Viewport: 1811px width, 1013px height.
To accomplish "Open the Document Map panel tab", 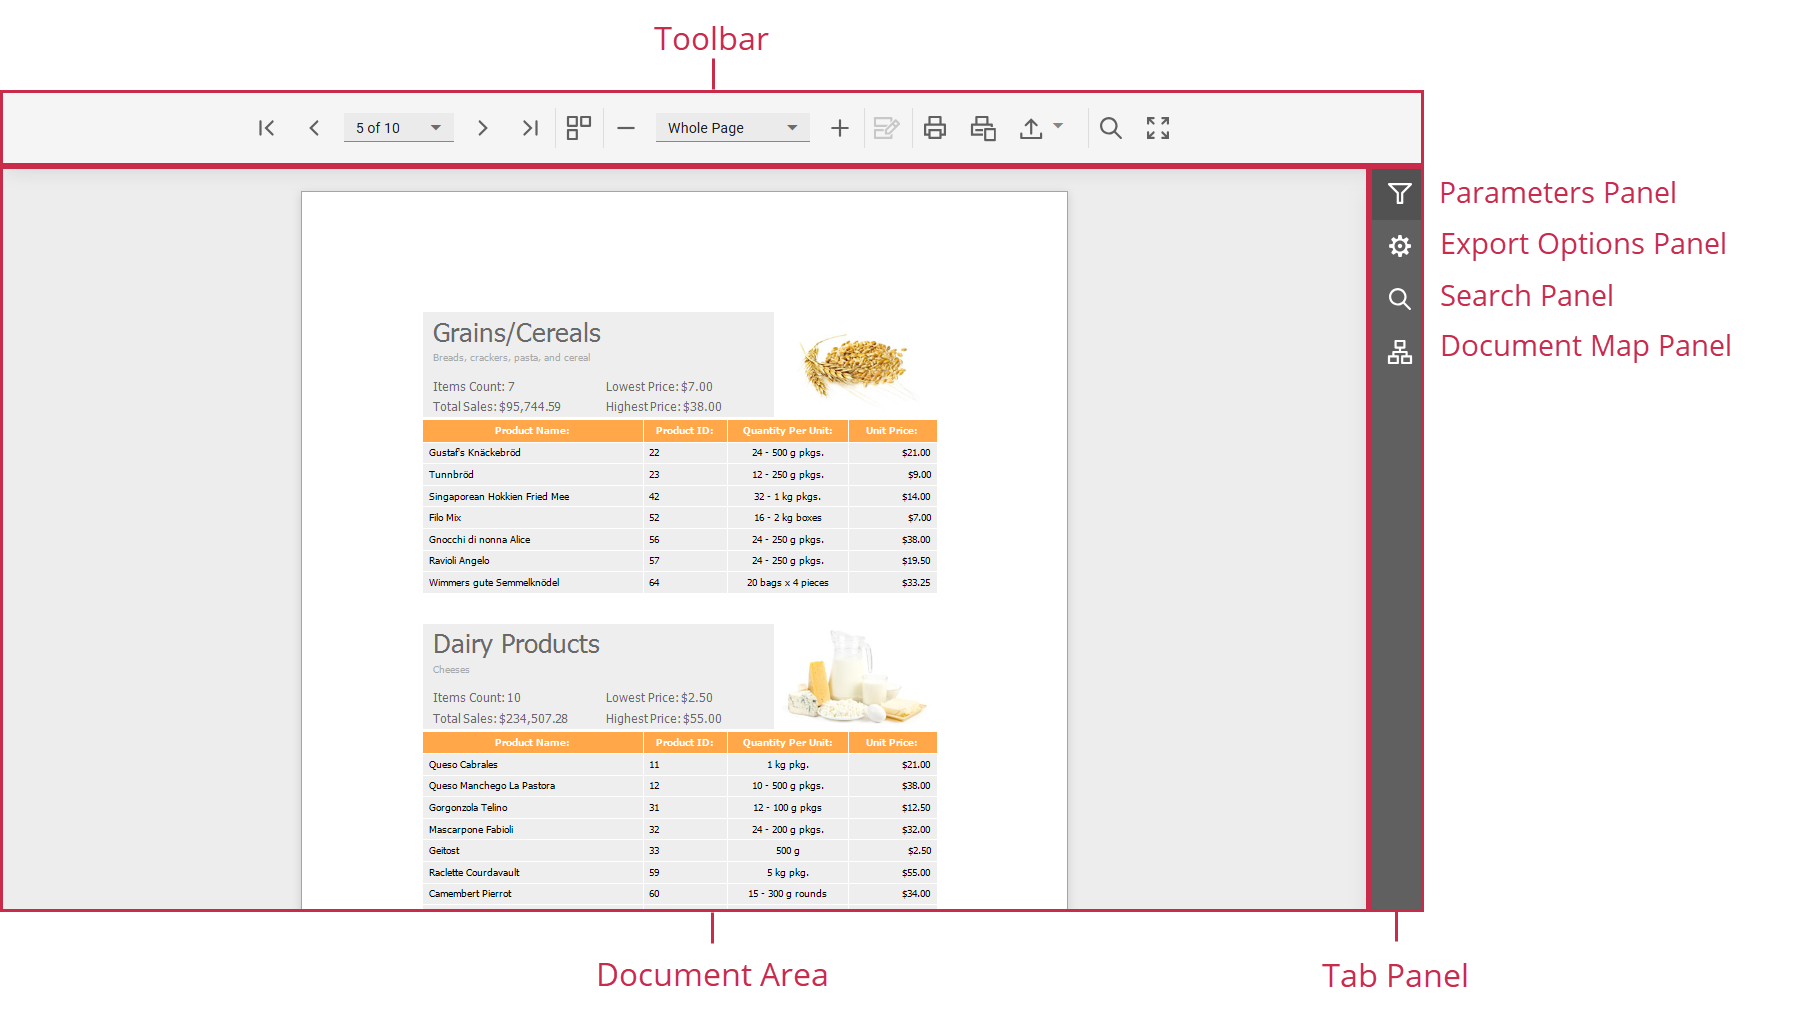I will pyautogui.click(x=1399, y=352).
